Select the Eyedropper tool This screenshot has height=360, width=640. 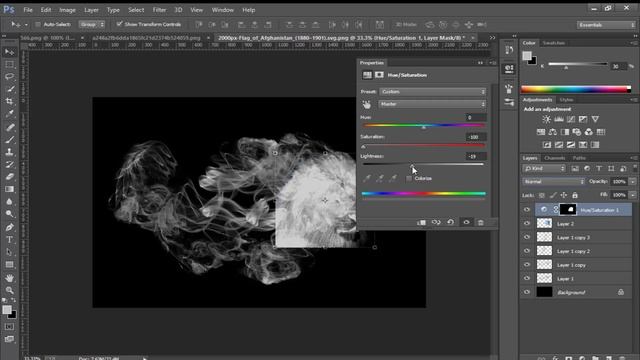[x=9, y=114]
